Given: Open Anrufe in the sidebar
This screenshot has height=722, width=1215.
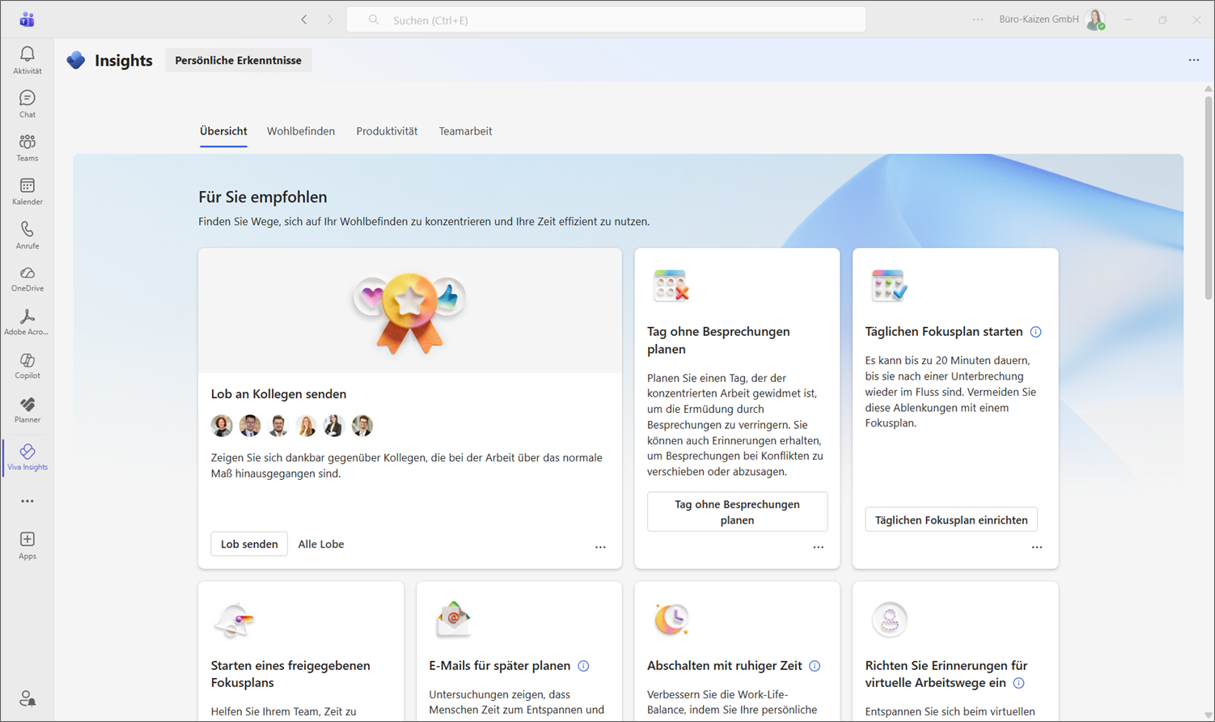Looking at the screenshot, I should click(27, 235).
